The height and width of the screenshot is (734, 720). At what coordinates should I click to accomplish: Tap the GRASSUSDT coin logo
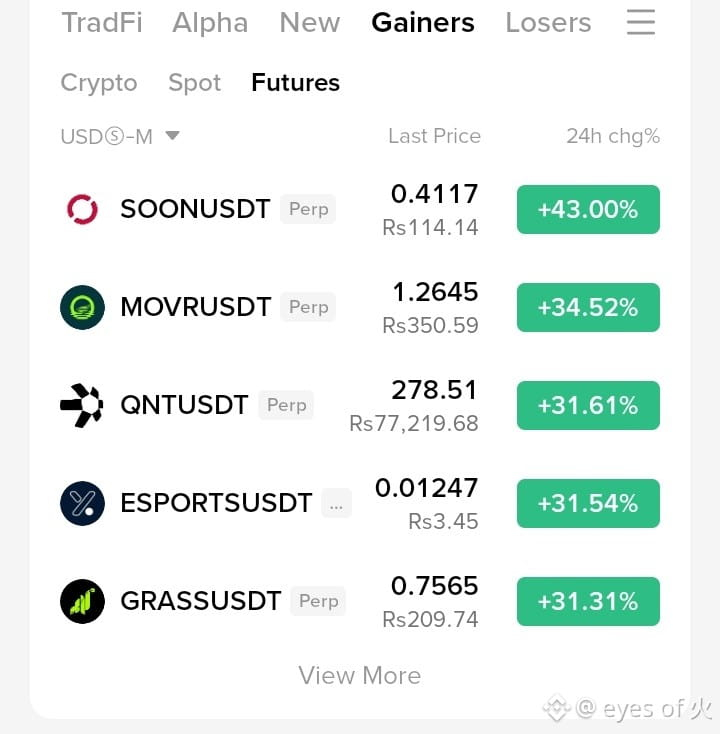82,601
